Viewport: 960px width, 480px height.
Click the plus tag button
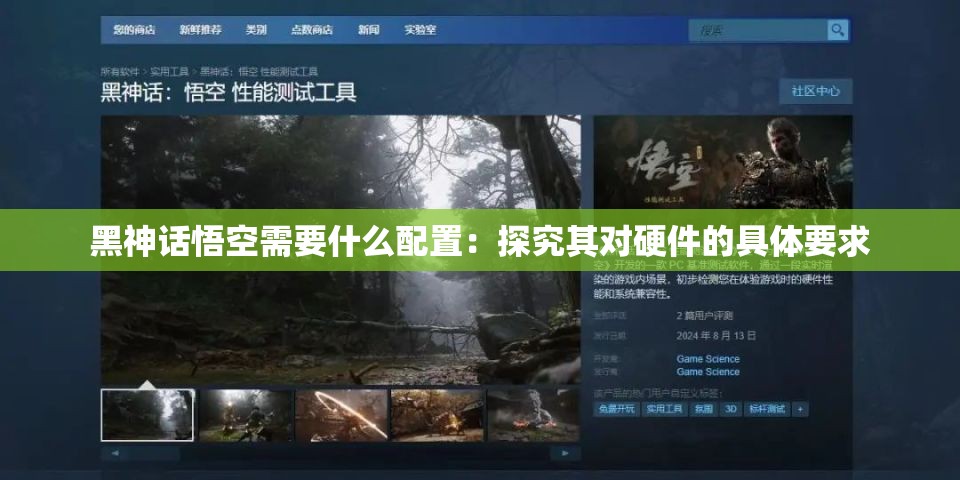pos(800,409)
